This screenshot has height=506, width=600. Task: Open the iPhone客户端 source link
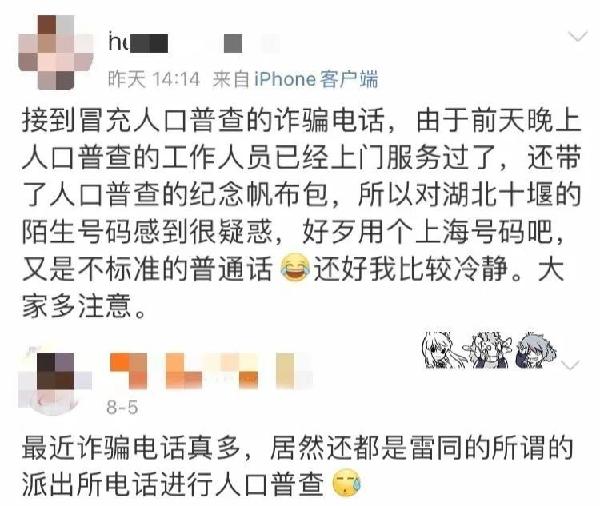click(x=316, y=79)
